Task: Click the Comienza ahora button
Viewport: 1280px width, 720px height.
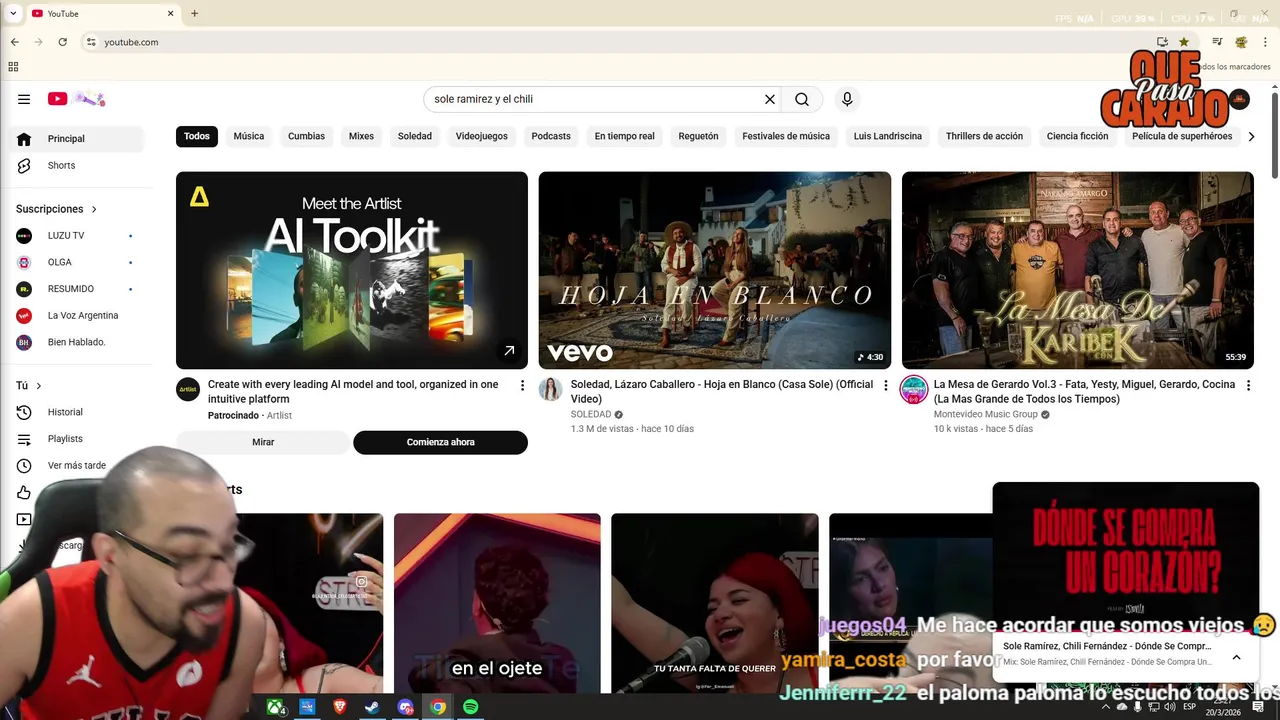Action: tap(441, 442)
